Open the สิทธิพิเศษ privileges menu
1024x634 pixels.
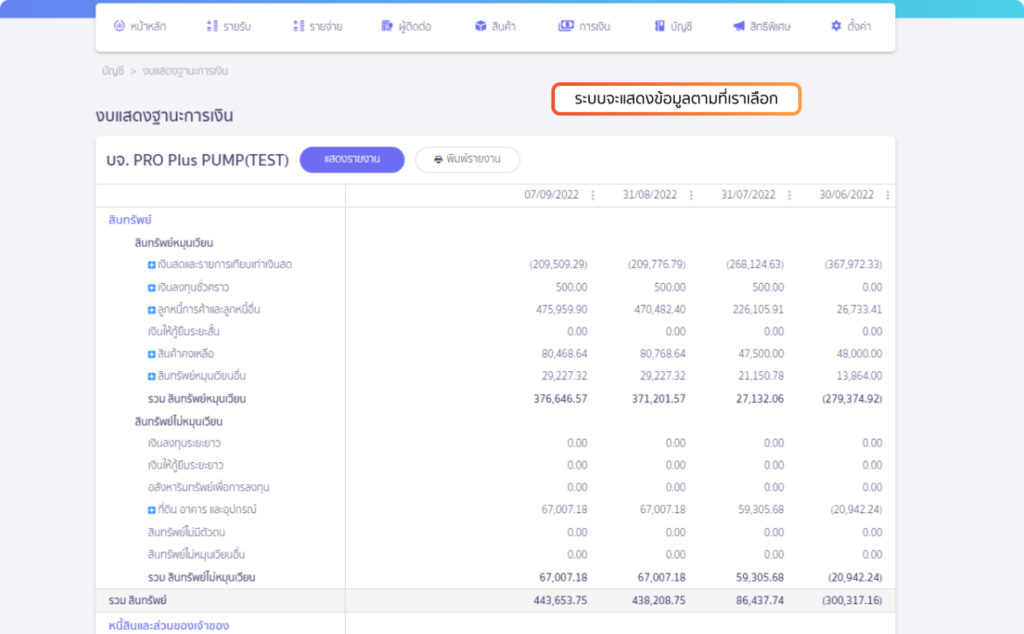(761, 26)
